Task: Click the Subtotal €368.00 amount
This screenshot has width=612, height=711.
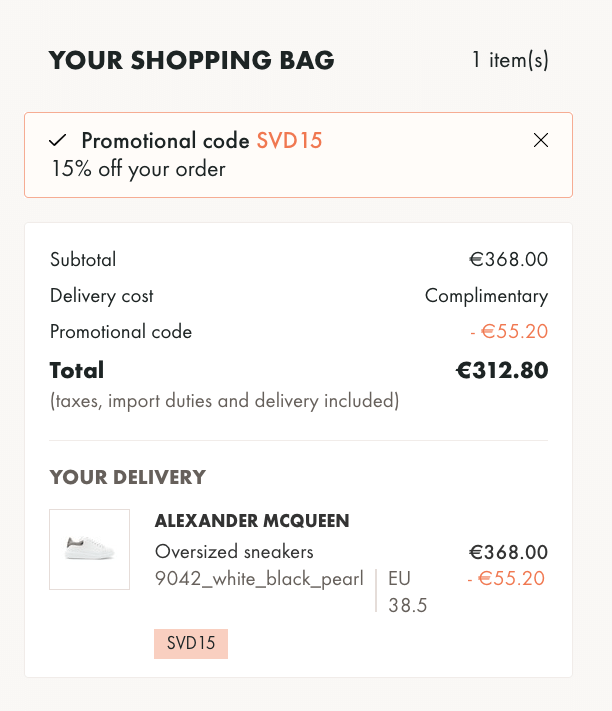Action: coord(509,259)
